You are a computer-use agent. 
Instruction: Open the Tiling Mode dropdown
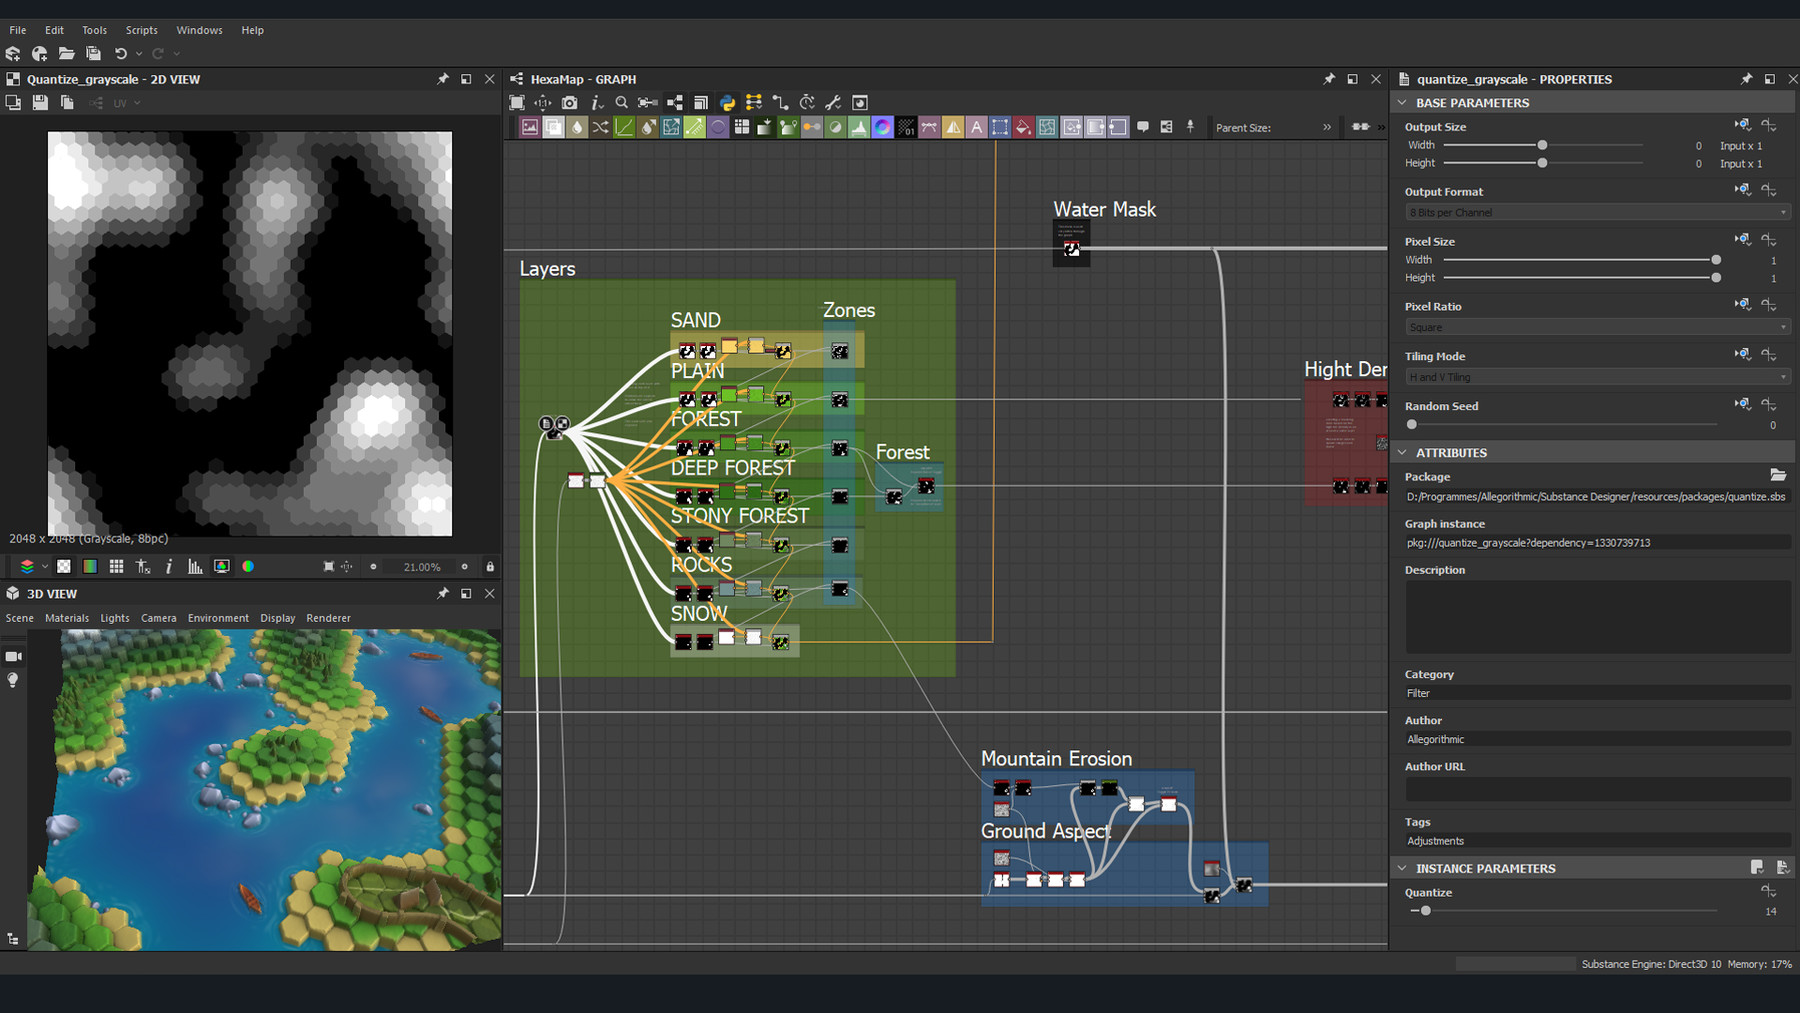coord(1595,377)
